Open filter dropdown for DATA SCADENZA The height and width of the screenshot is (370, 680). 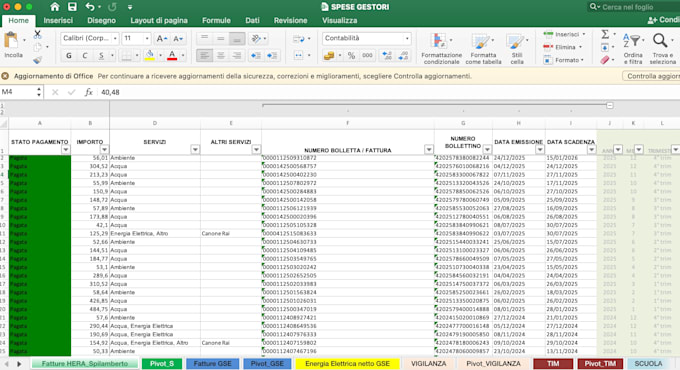592,150
